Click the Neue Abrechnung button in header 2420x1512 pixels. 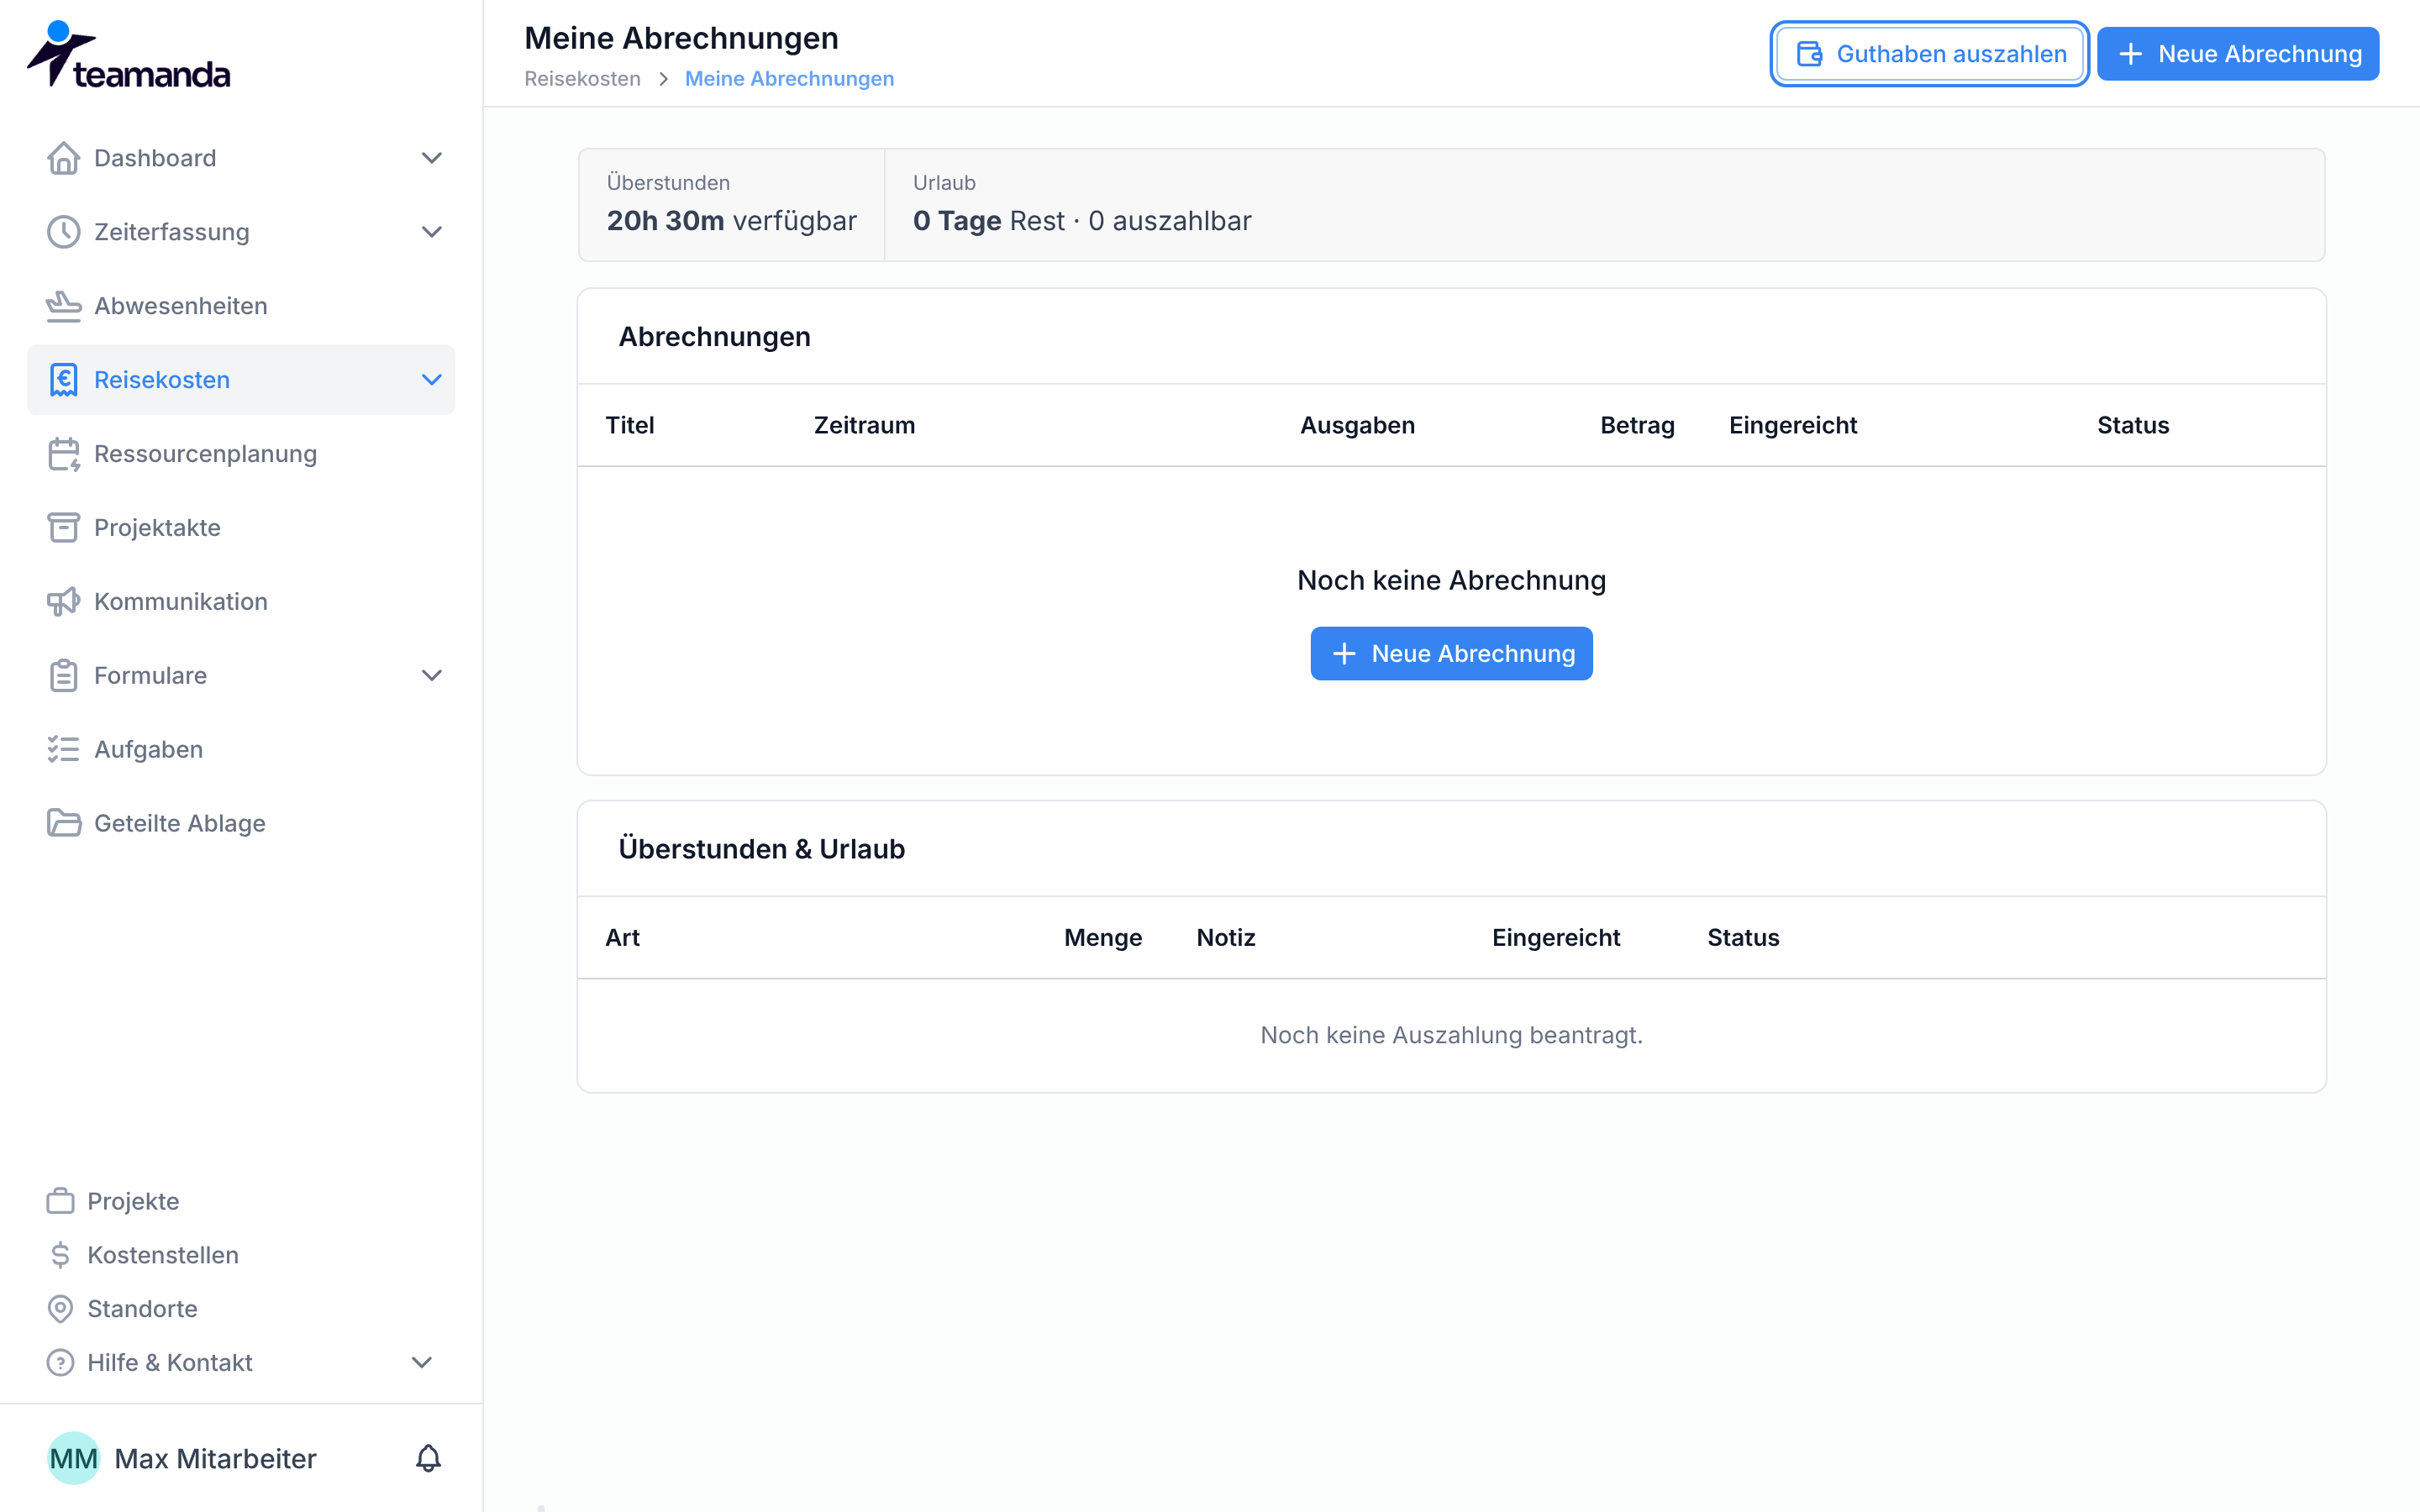[2238, 54]
